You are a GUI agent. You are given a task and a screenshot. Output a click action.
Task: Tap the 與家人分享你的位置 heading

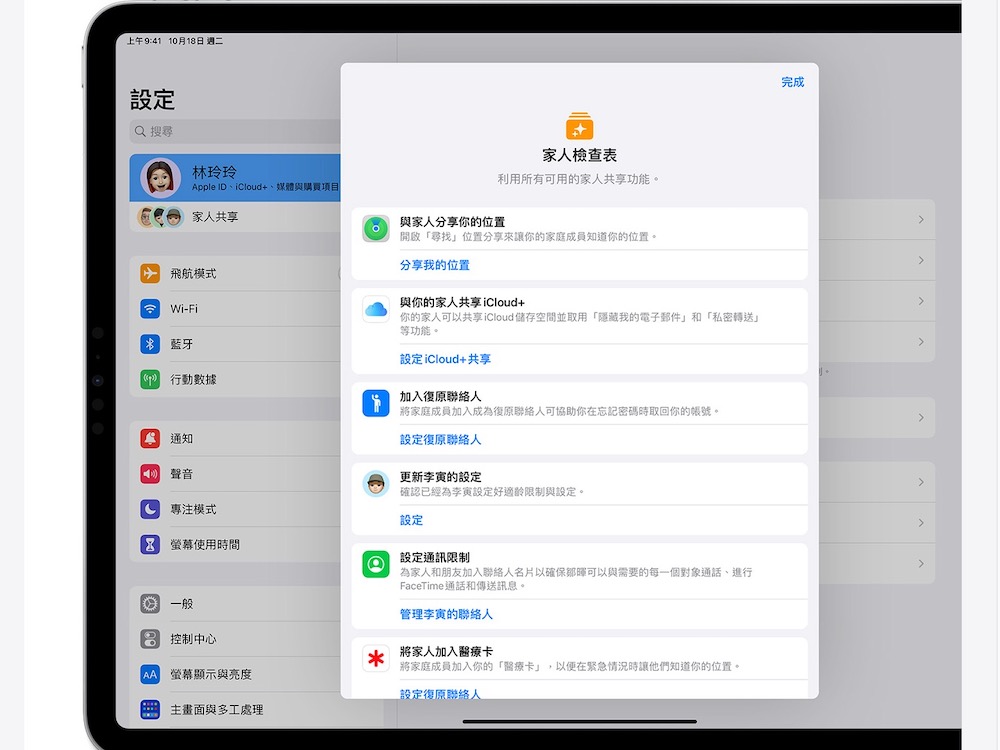pos(452,222)
